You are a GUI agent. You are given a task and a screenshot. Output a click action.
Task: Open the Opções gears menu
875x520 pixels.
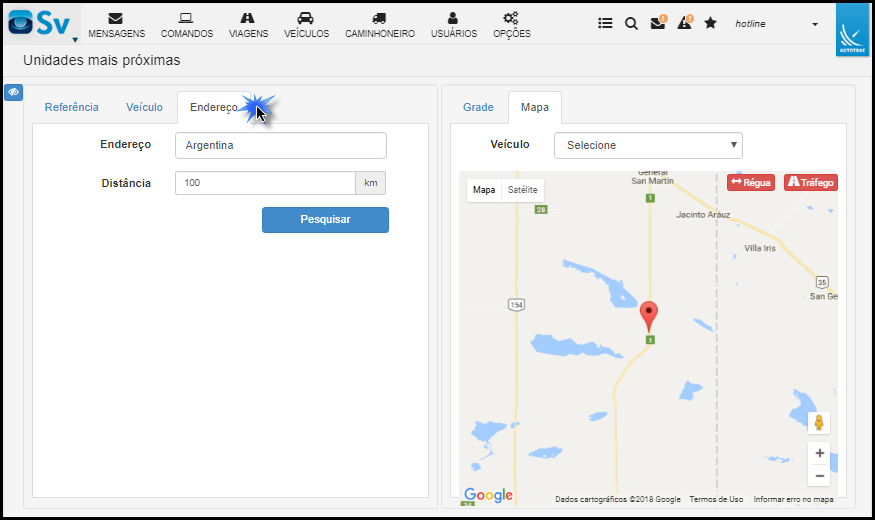click(x=512, y=26)
